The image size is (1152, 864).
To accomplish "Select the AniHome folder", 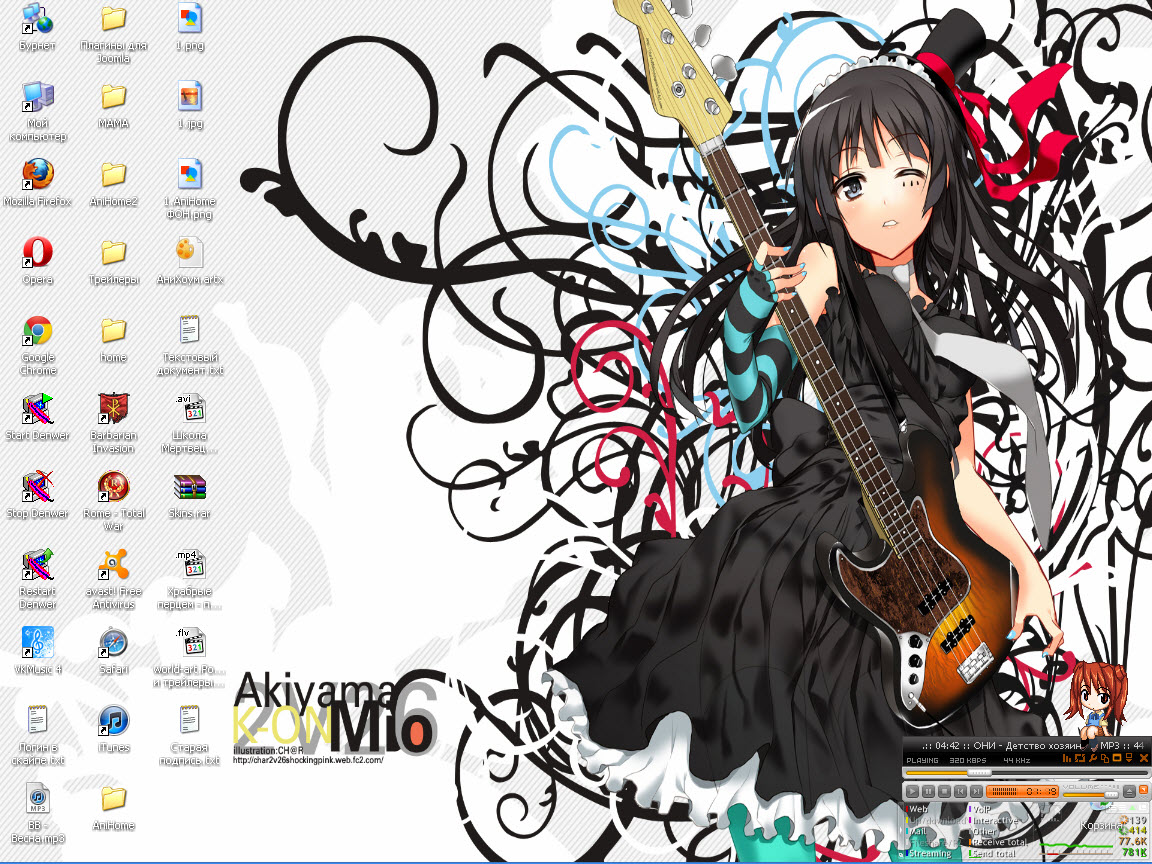I will click(113, 807).
